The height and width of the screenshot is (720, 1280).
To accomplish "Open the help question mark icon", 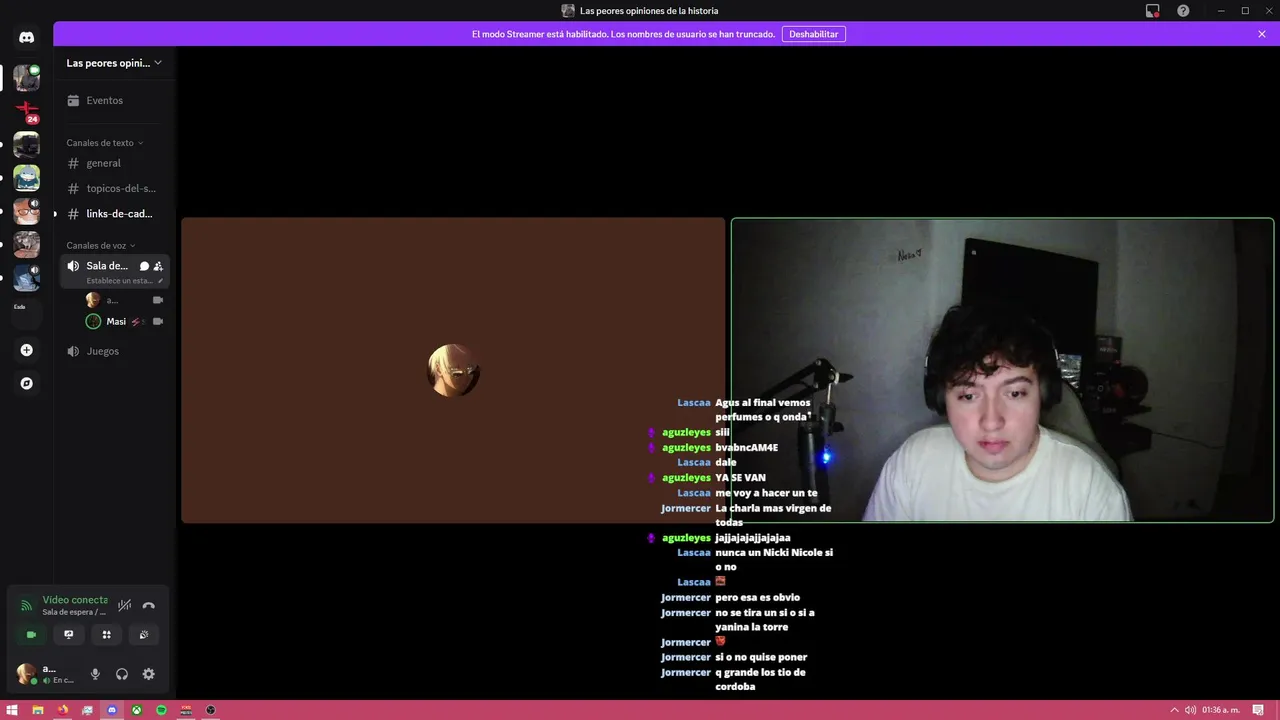I will [x=1183, y=11].
